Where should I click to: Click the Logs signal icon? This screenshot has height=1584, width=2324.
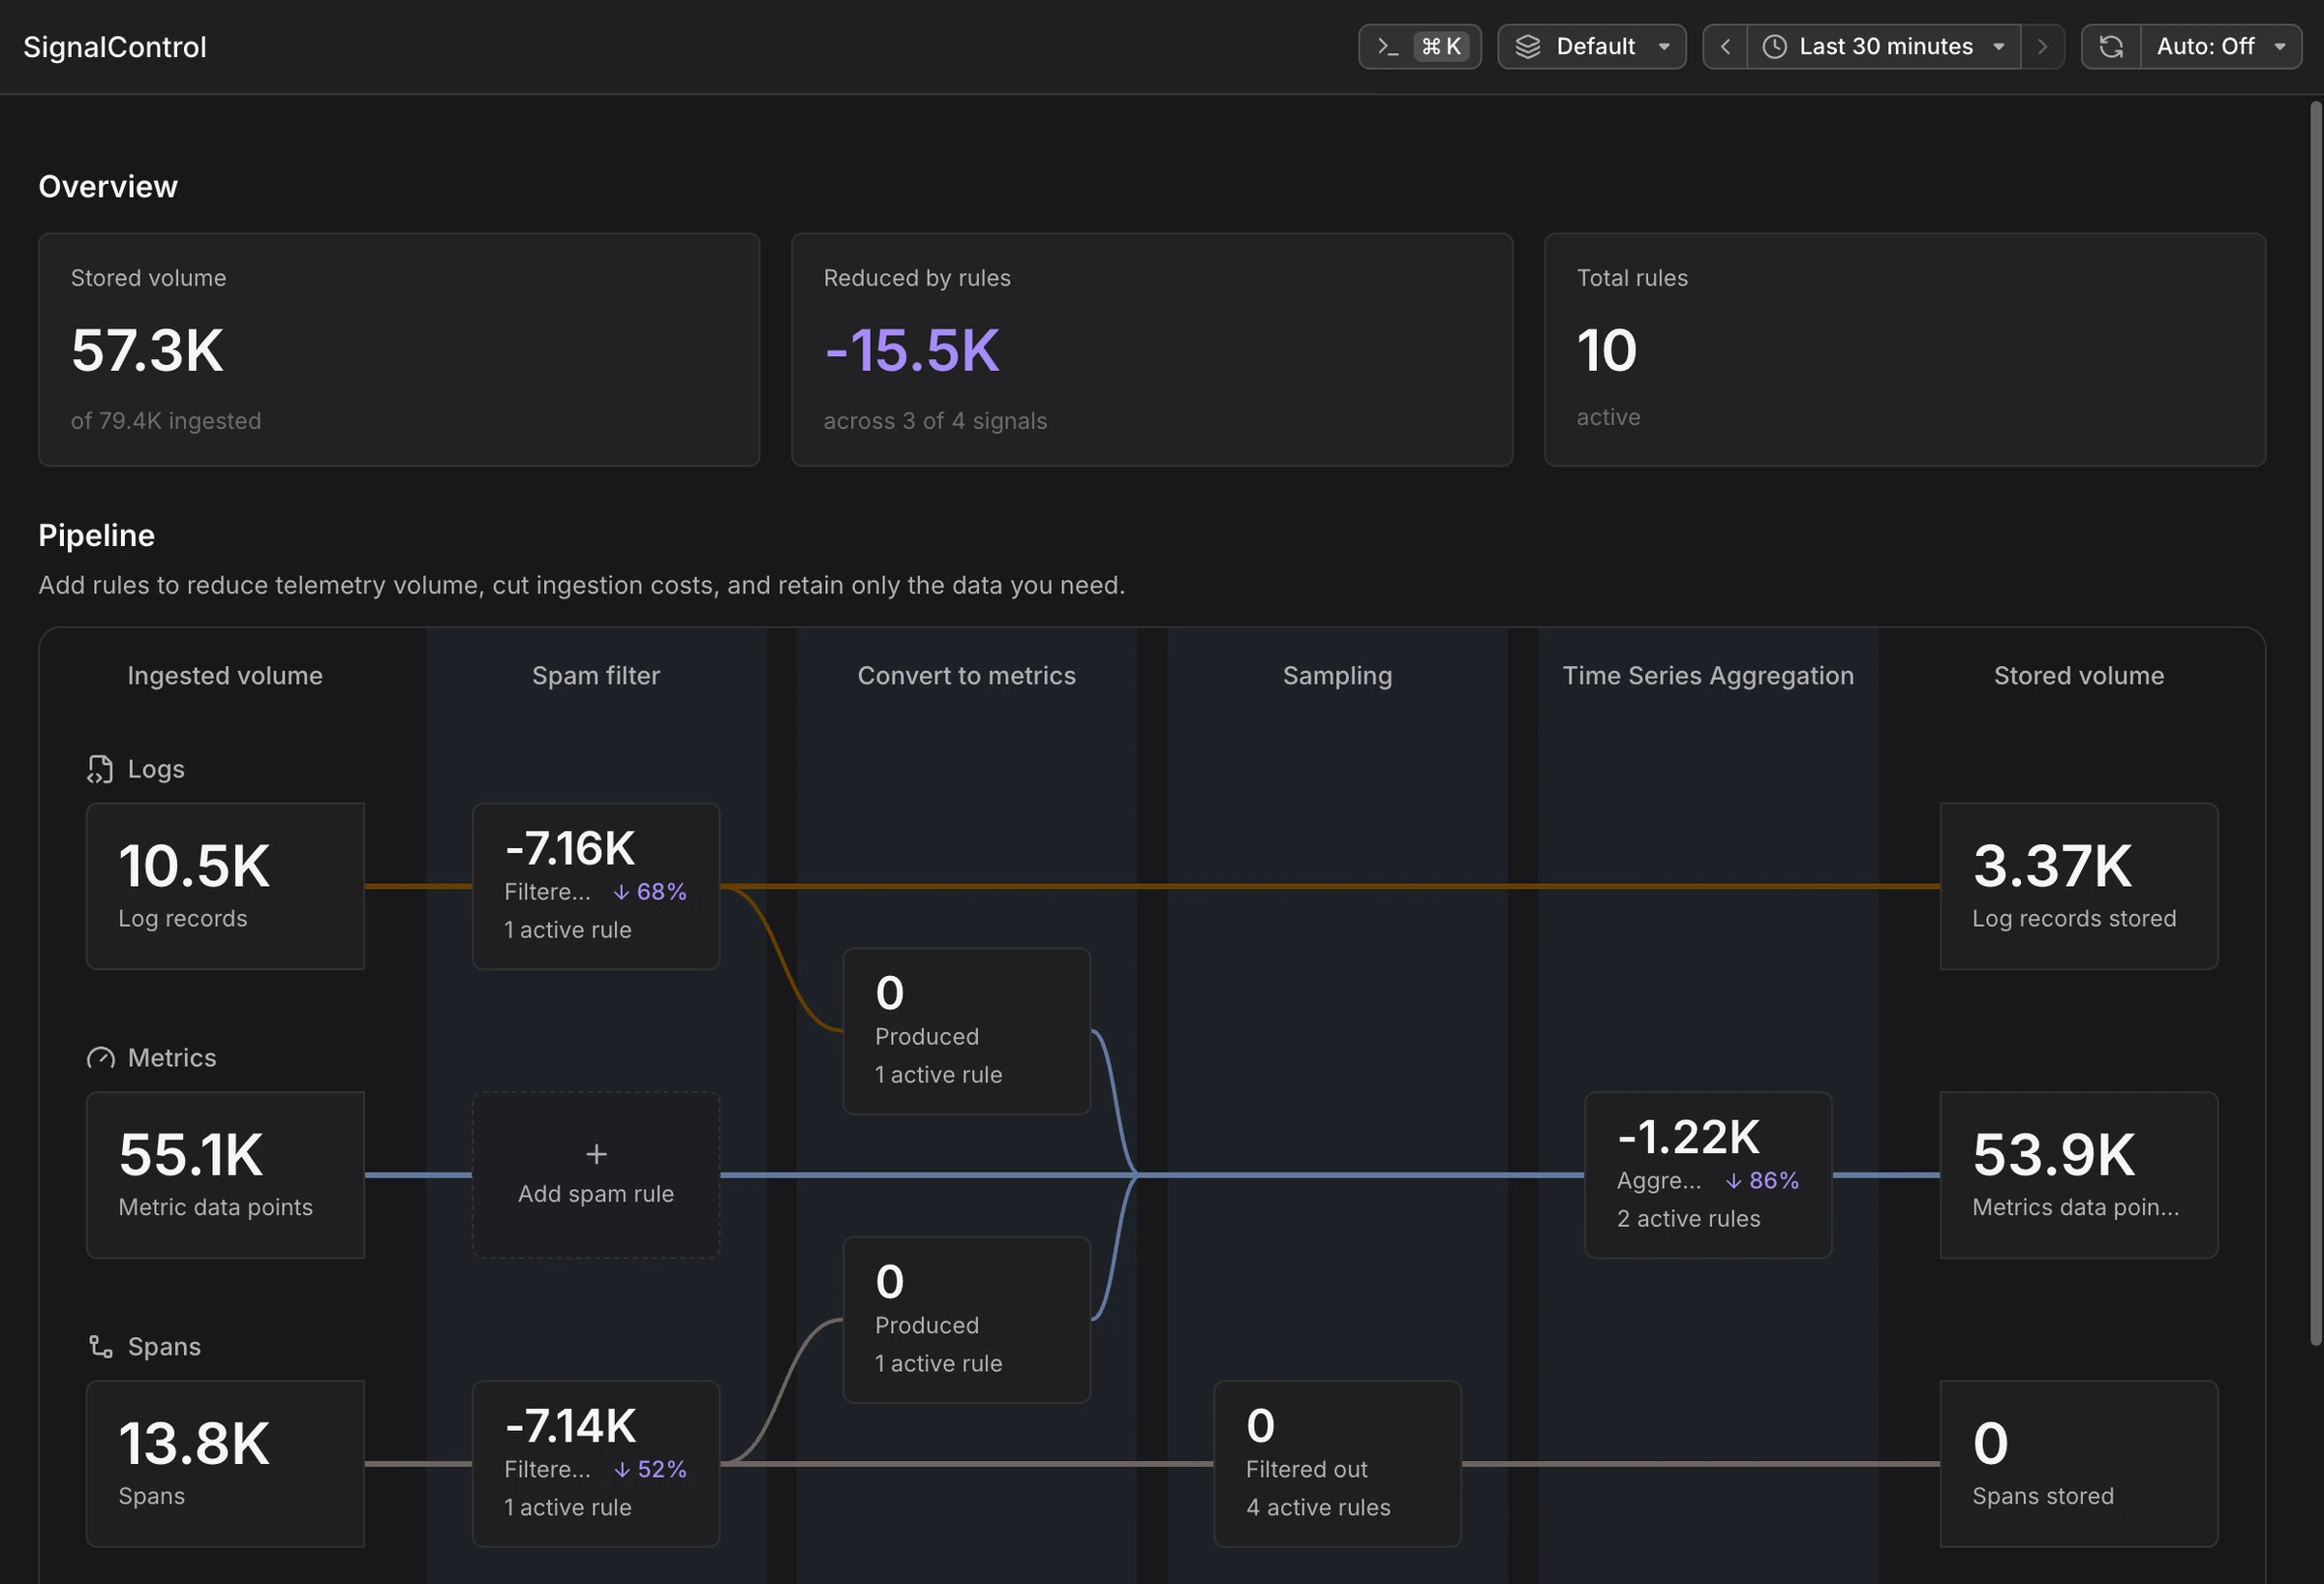click(x=100, y=769)
